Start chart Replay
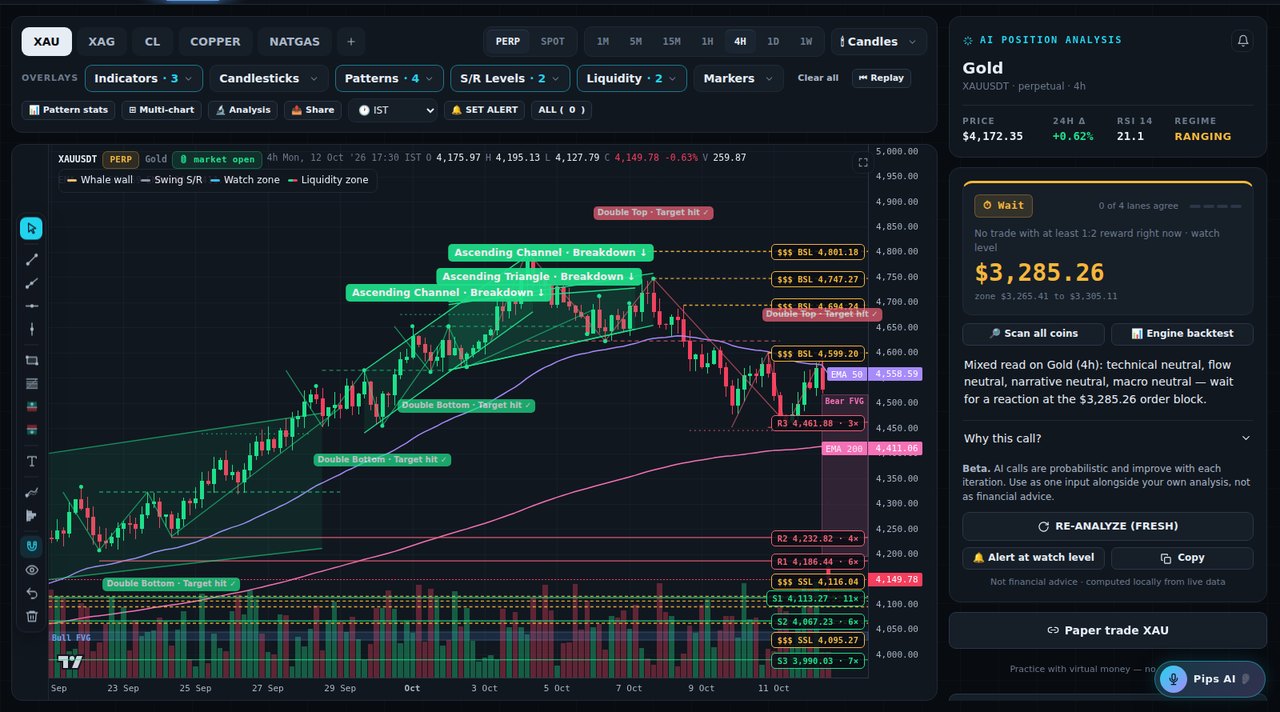1280x712 pixels. tap(881, 78)
